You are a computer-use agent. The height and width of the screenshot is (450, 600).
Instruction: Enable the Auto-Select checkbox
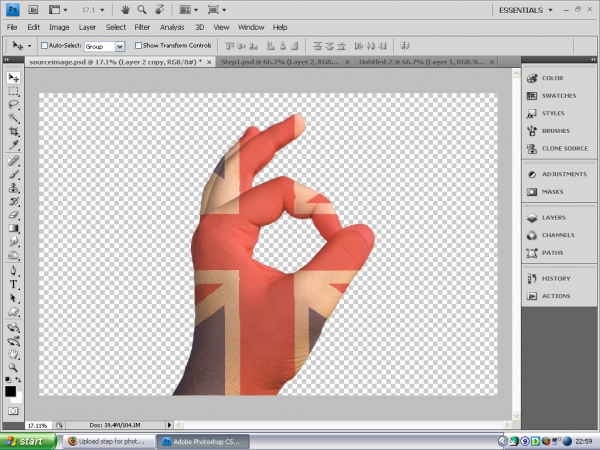[x=44, y=46]
